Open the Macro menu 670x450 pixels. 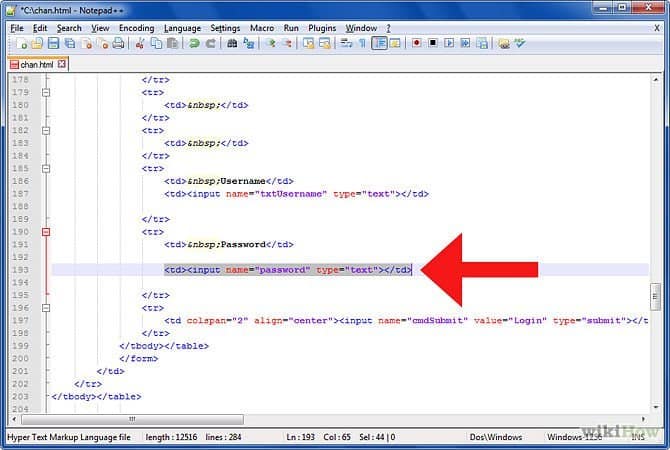(262, 28)
